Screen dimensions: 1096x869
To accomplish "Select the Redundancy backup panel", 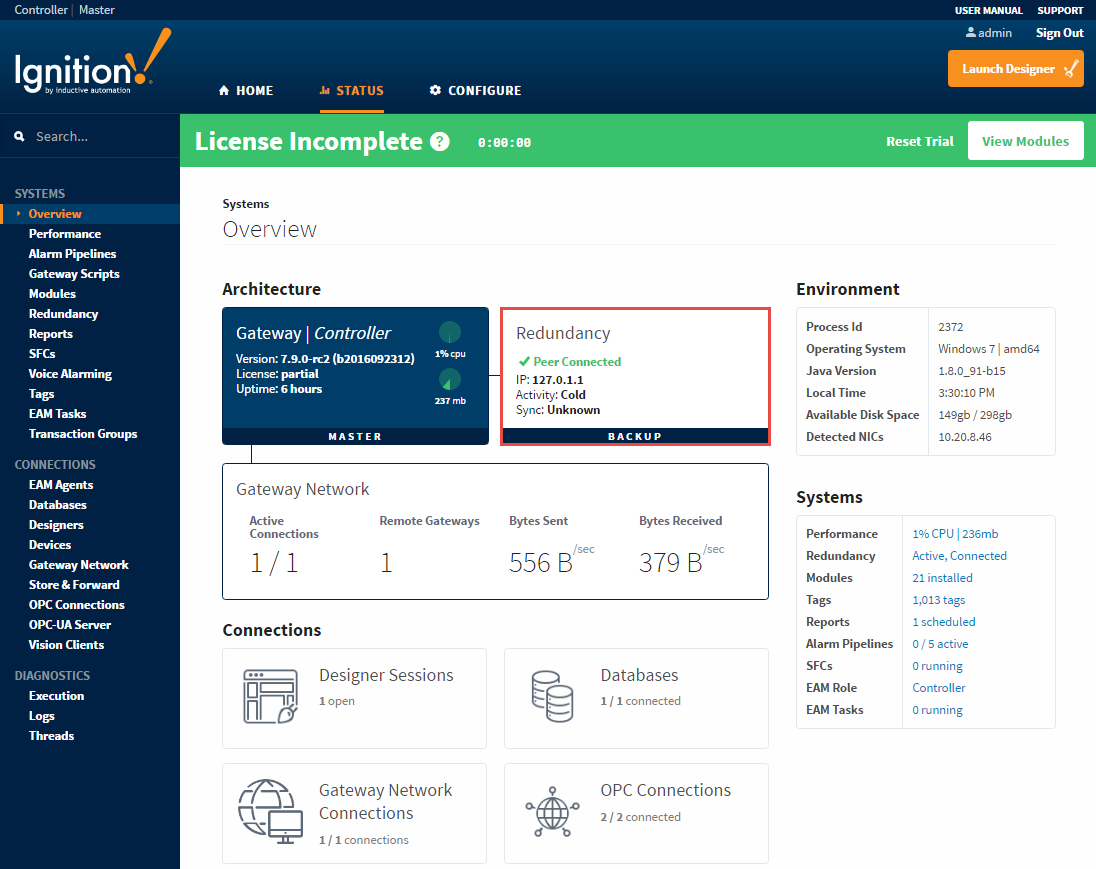I will (x=635, y=376).
